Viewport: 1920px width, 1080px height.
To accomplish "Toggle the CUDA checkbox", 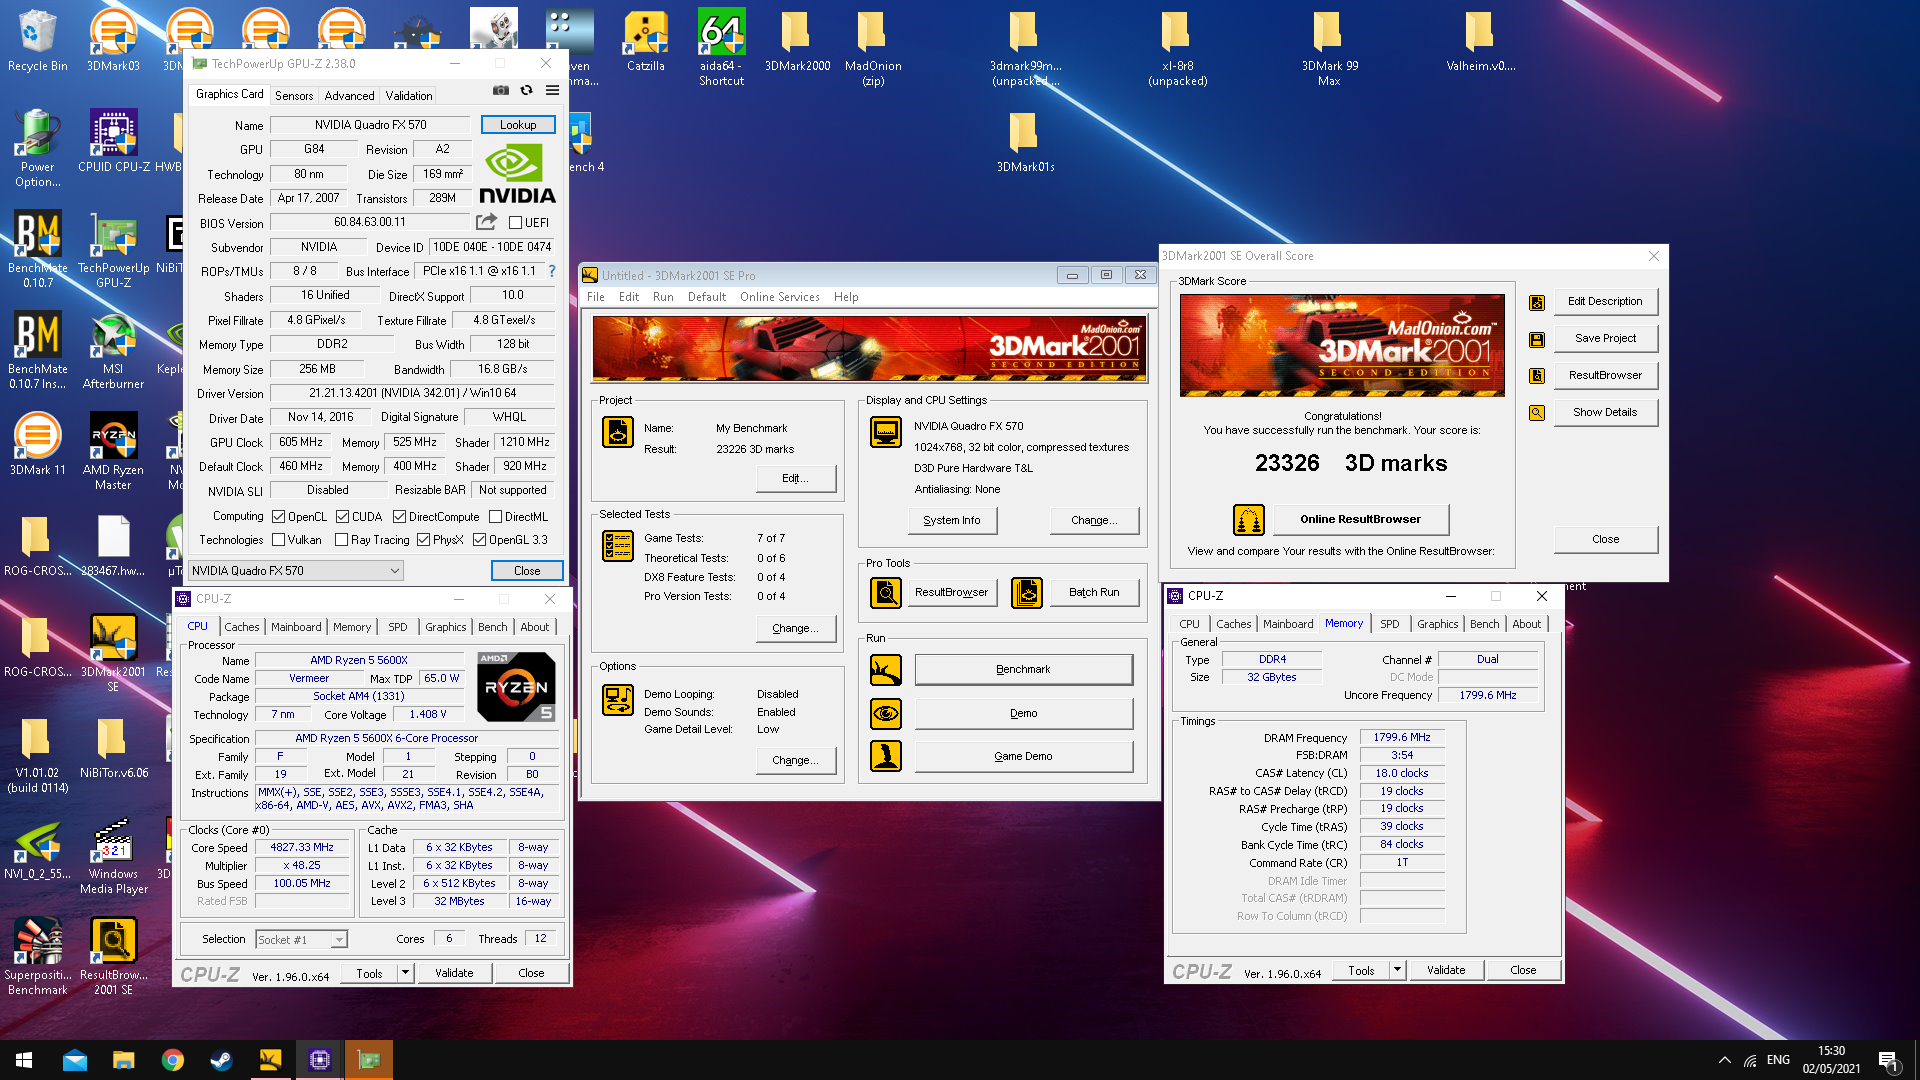I will 343,517.
